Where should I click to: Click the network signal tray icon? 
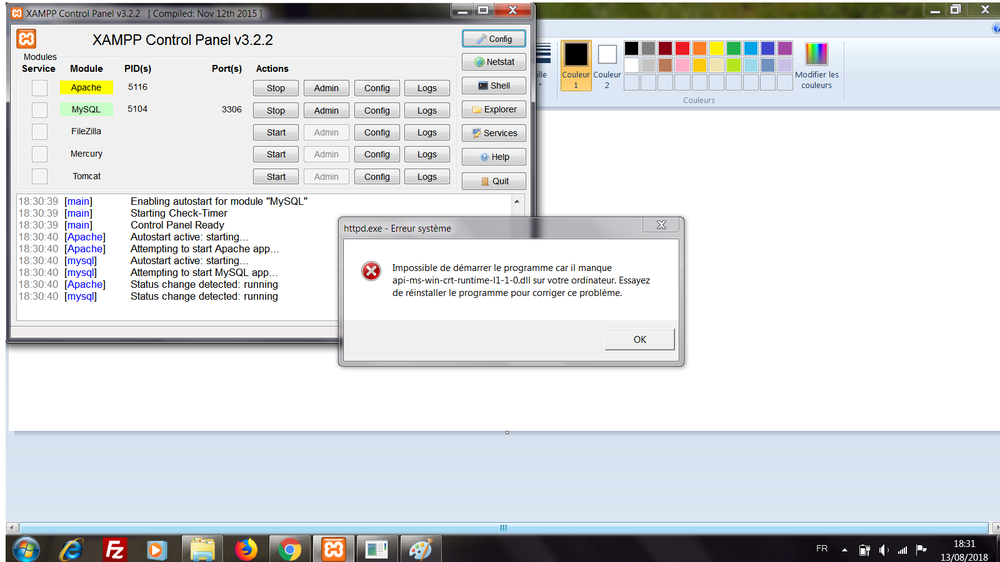coord(902,550)
